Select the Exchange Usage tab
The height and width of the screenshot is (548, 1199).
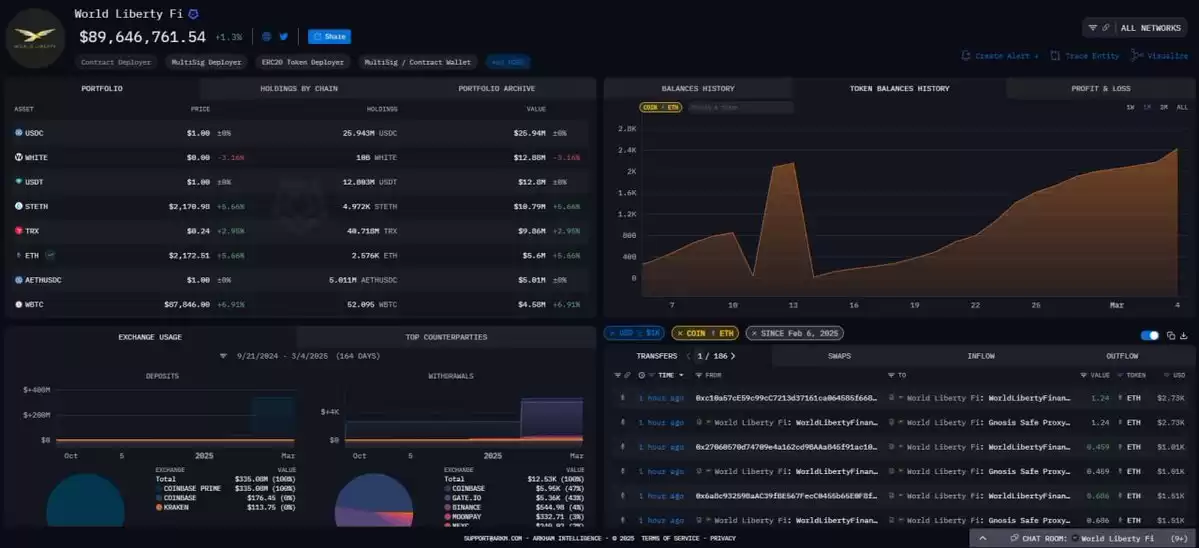[150, 337]
